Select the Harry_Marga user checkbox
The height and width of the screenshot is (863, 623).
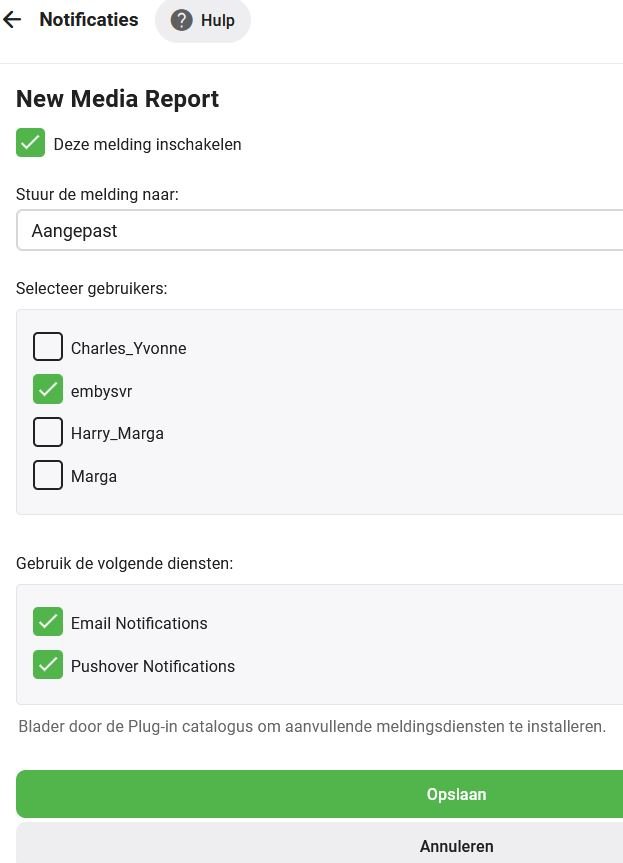pyautogui.click(x=48, y=432)
